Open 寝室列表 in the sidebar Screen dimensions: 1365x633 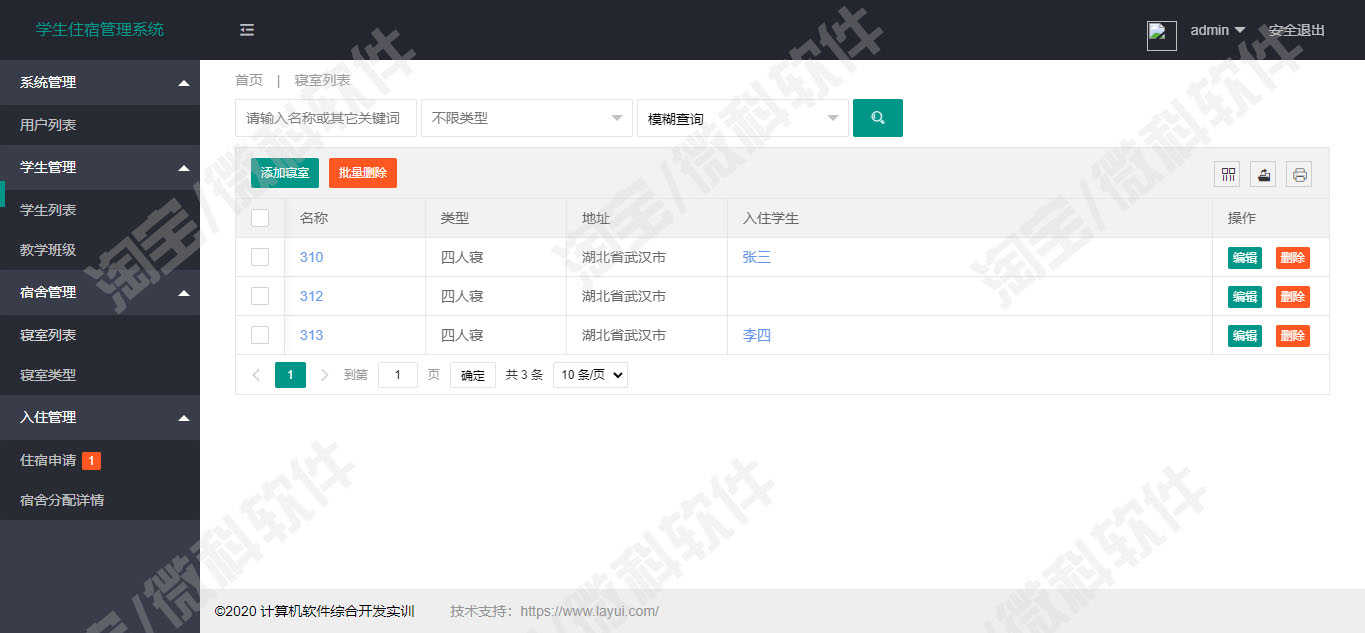pyautogui.click(x=100, y=335)
